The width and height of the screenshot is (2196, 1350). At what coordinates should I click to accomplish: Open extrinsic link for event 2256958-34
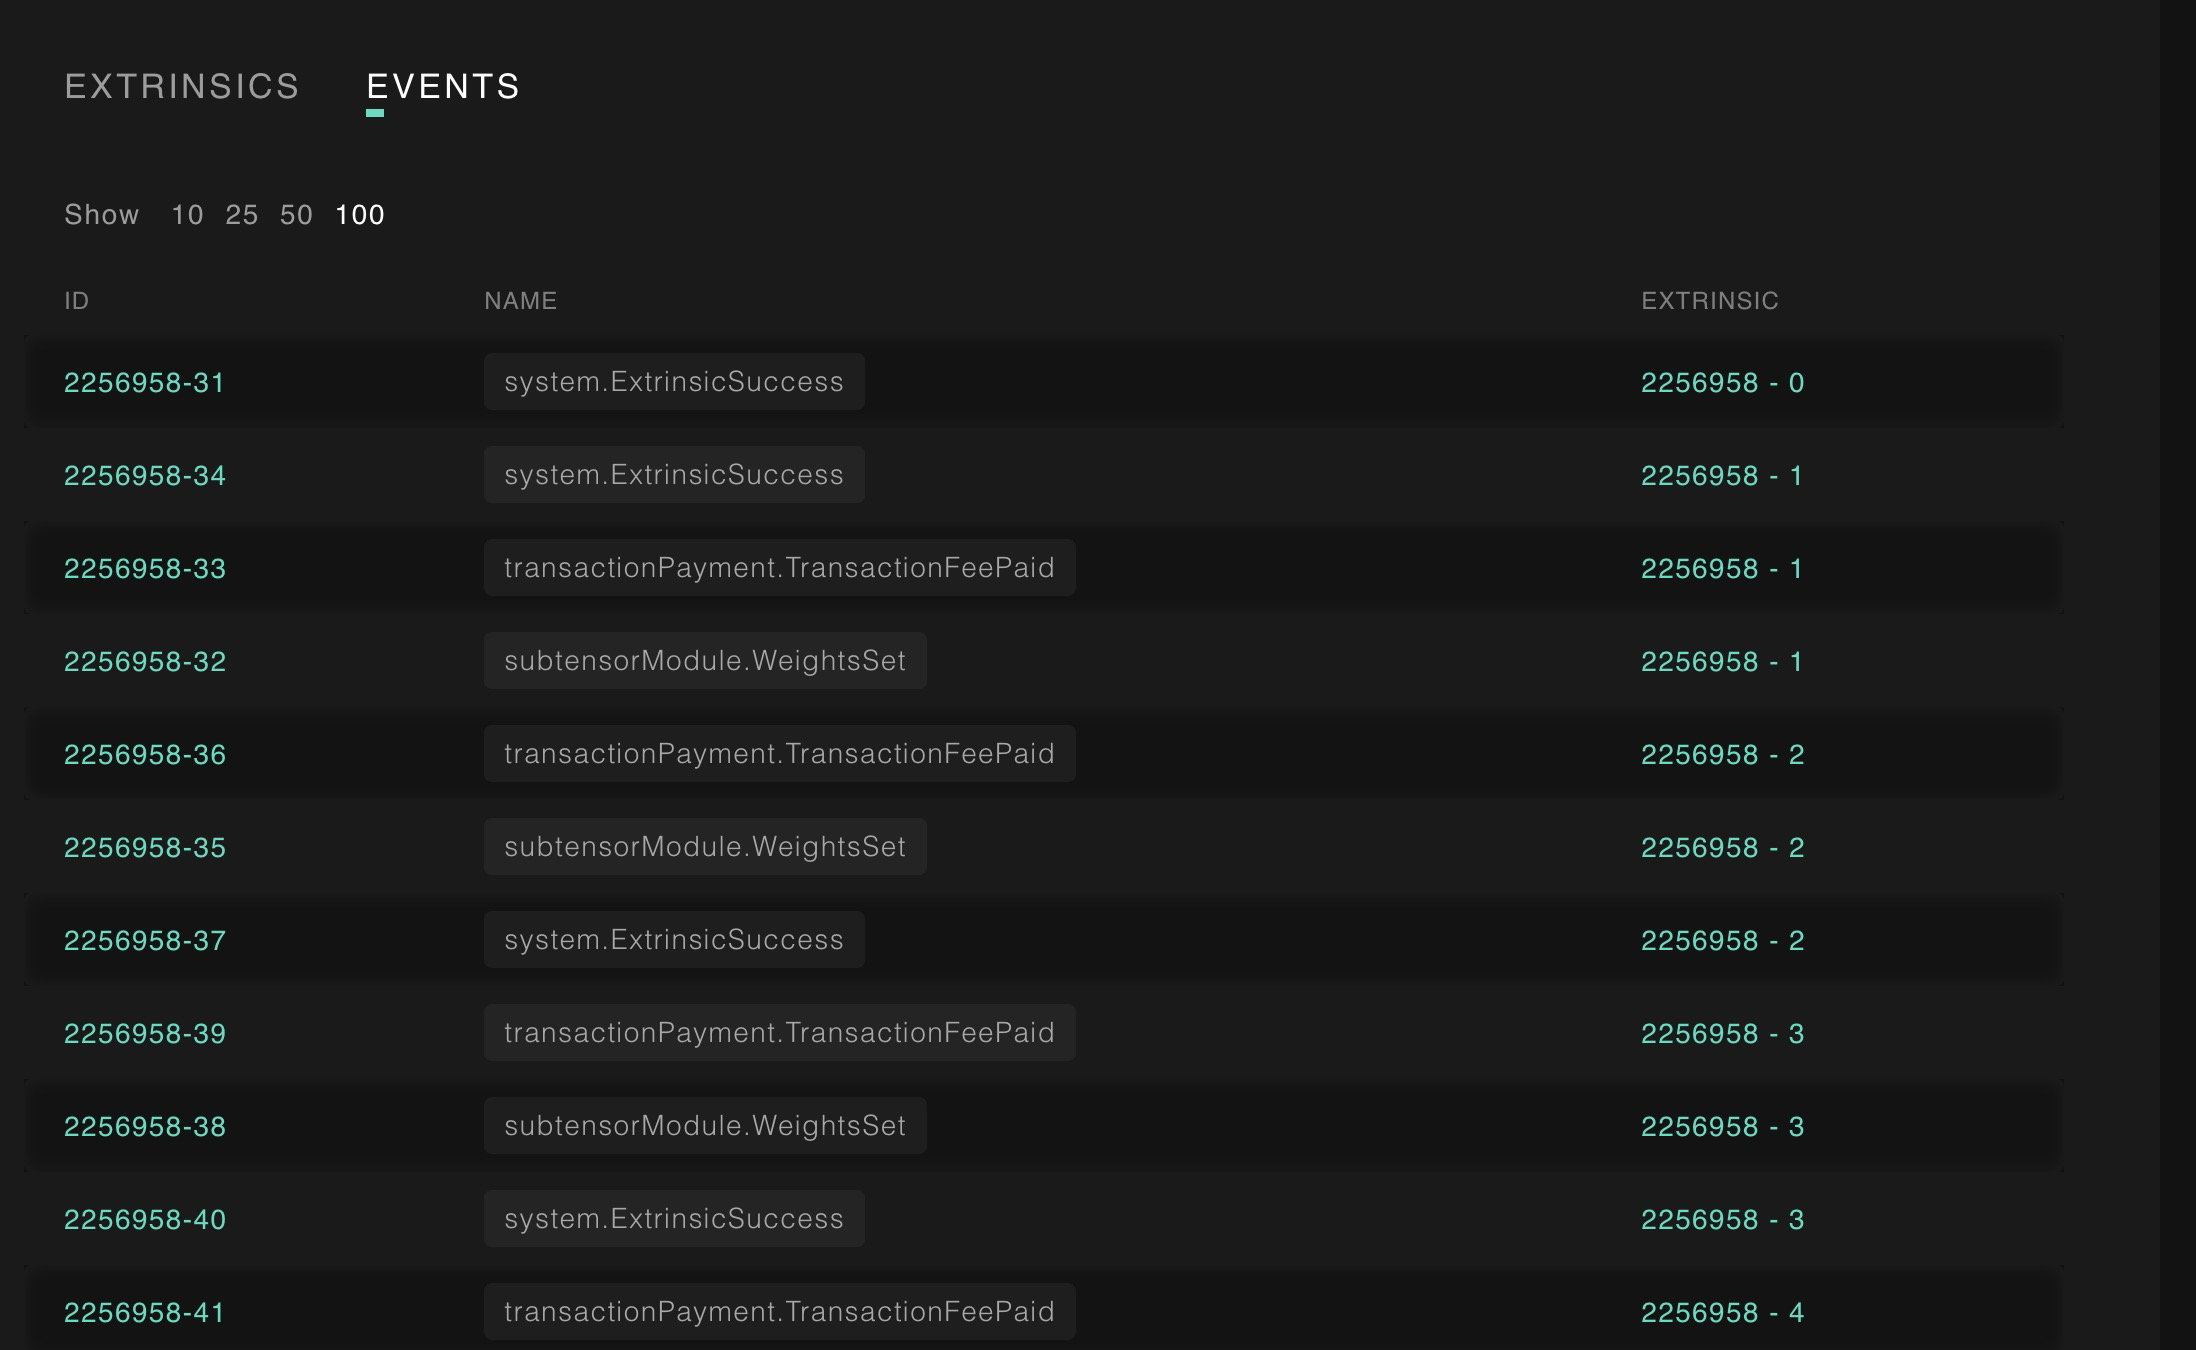1722,476
